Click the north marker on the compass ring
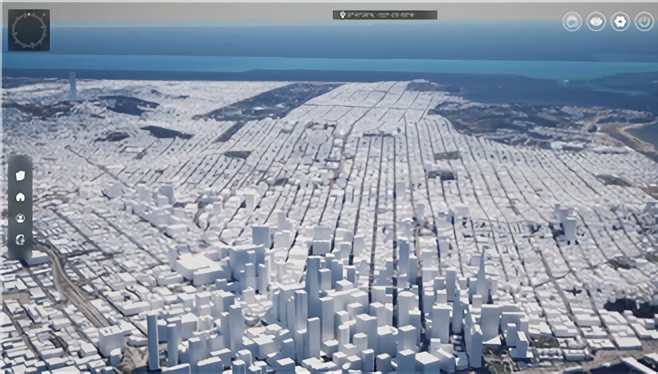The width and height of the screenshot is (658, 374). coord(30,15)
